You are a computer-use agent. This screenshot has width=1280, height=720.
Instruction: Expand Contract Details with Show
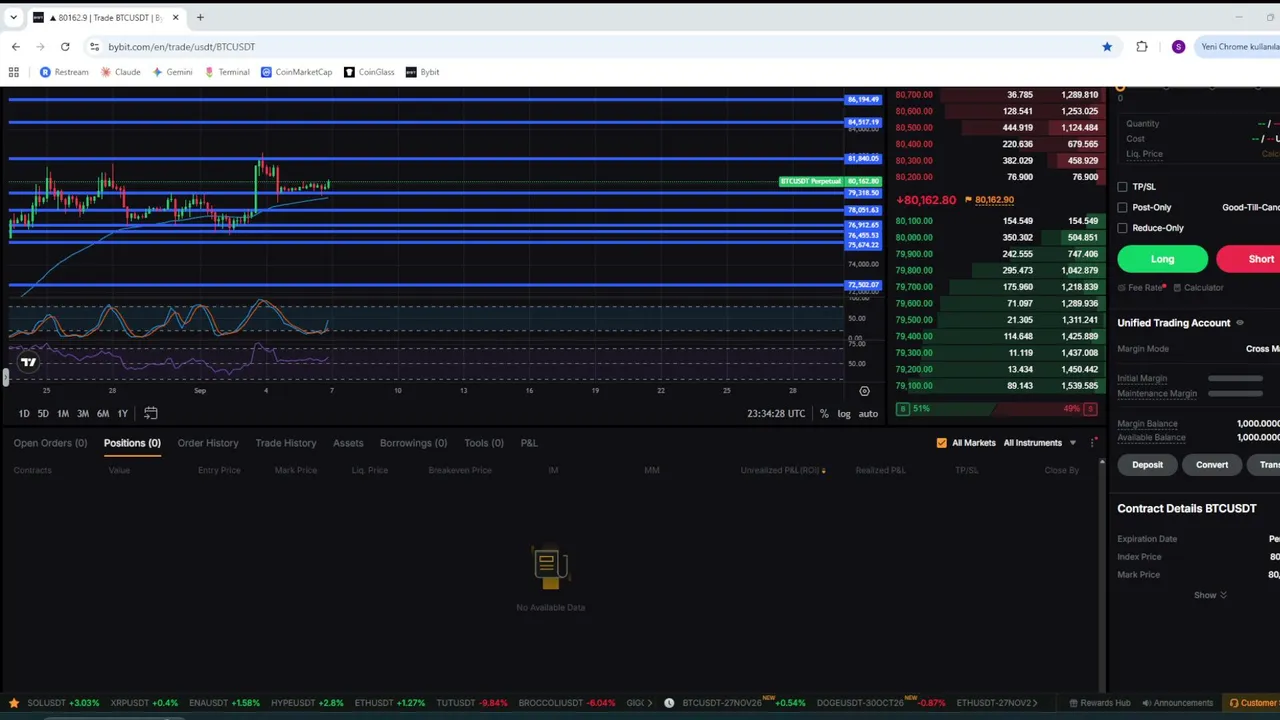[1210, 595]
